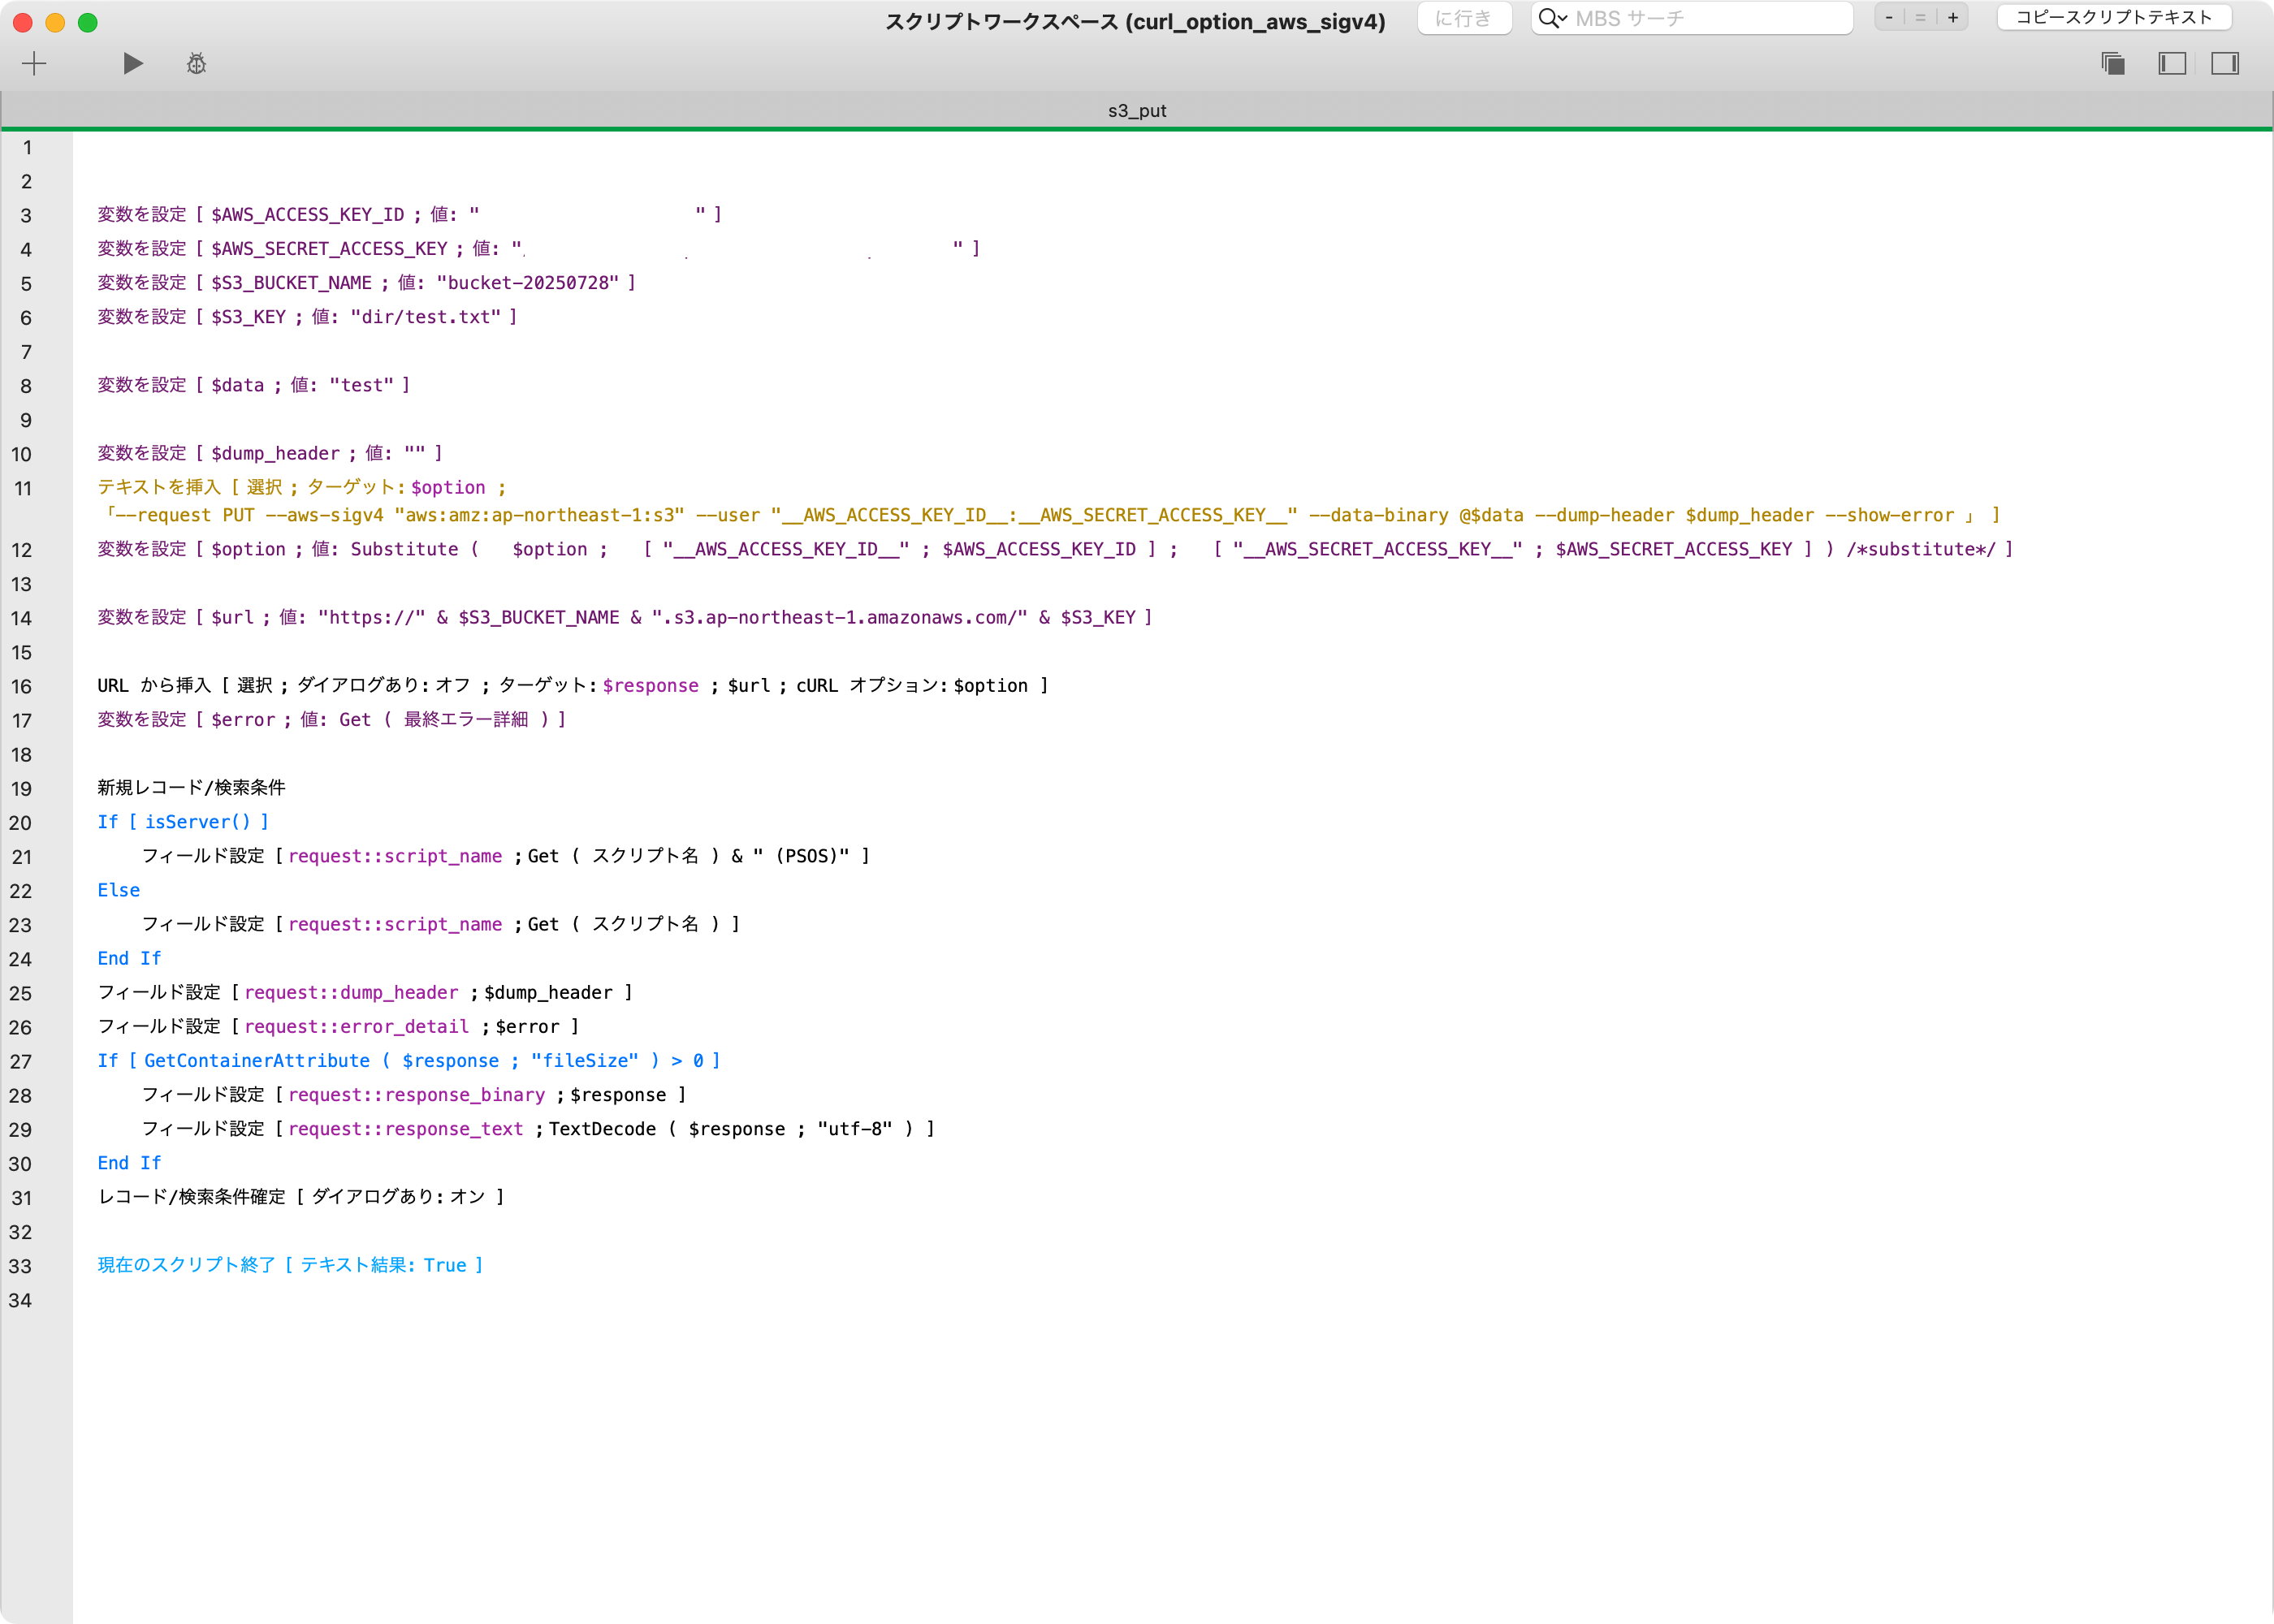The width and height of the screenshot is (2274, 1624).
Task: Add a new script step with plus icon
Action: coord(34,64)
